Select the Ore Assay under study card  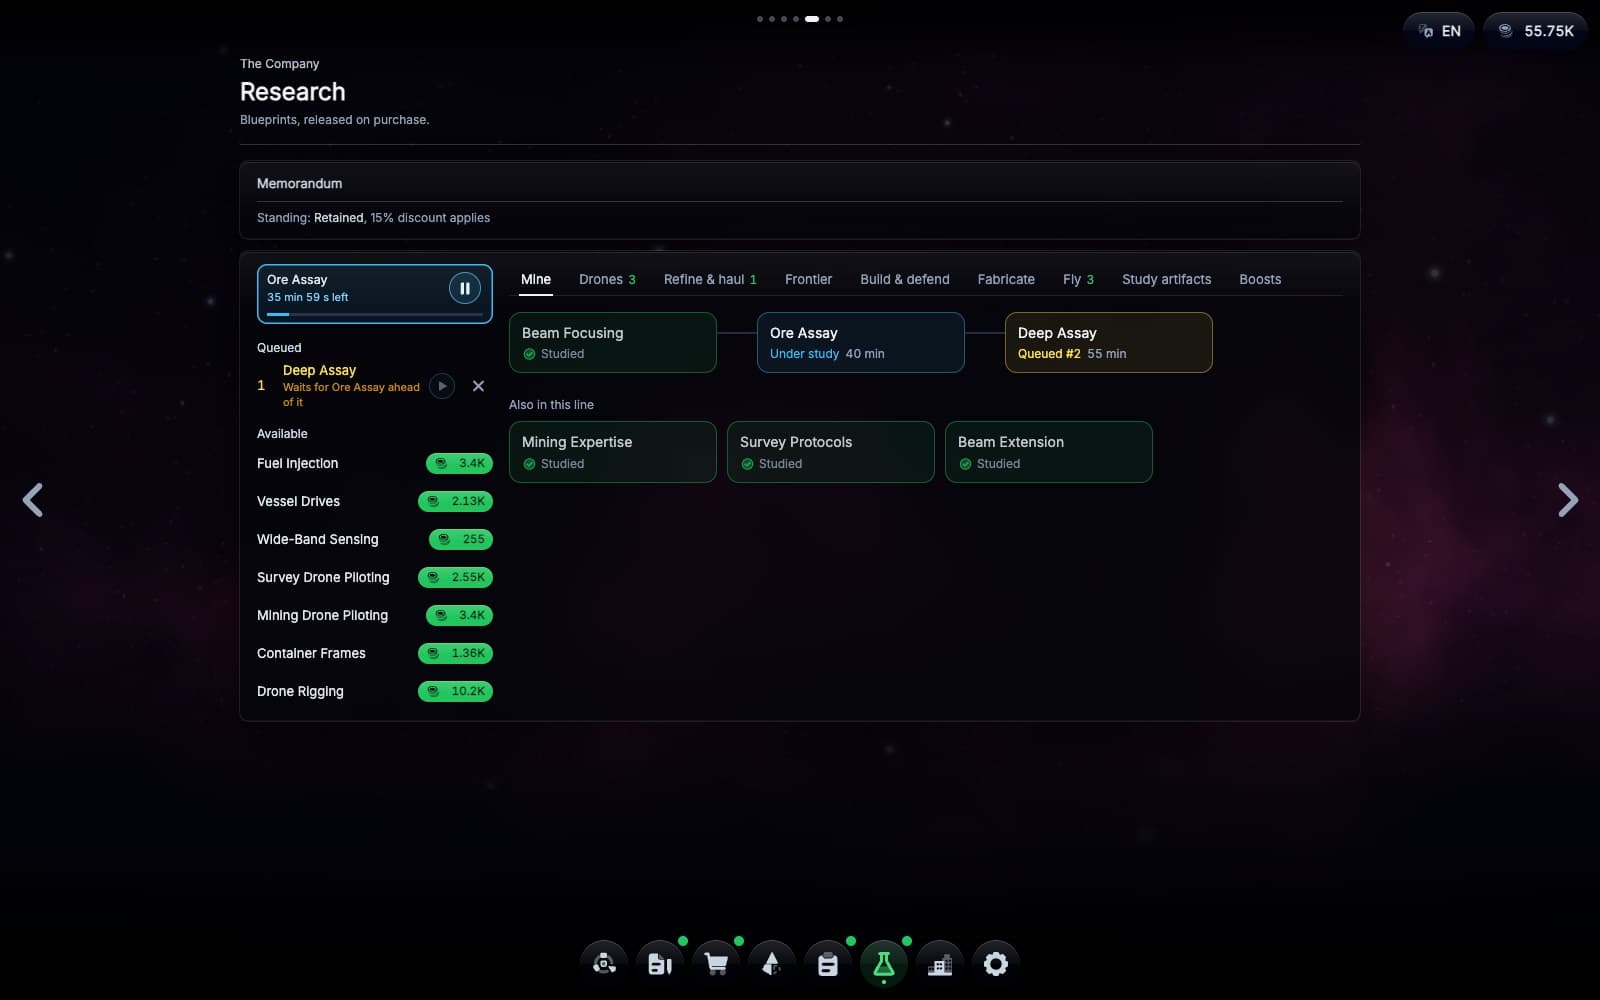pyautogui.click(x=861, y=343)
